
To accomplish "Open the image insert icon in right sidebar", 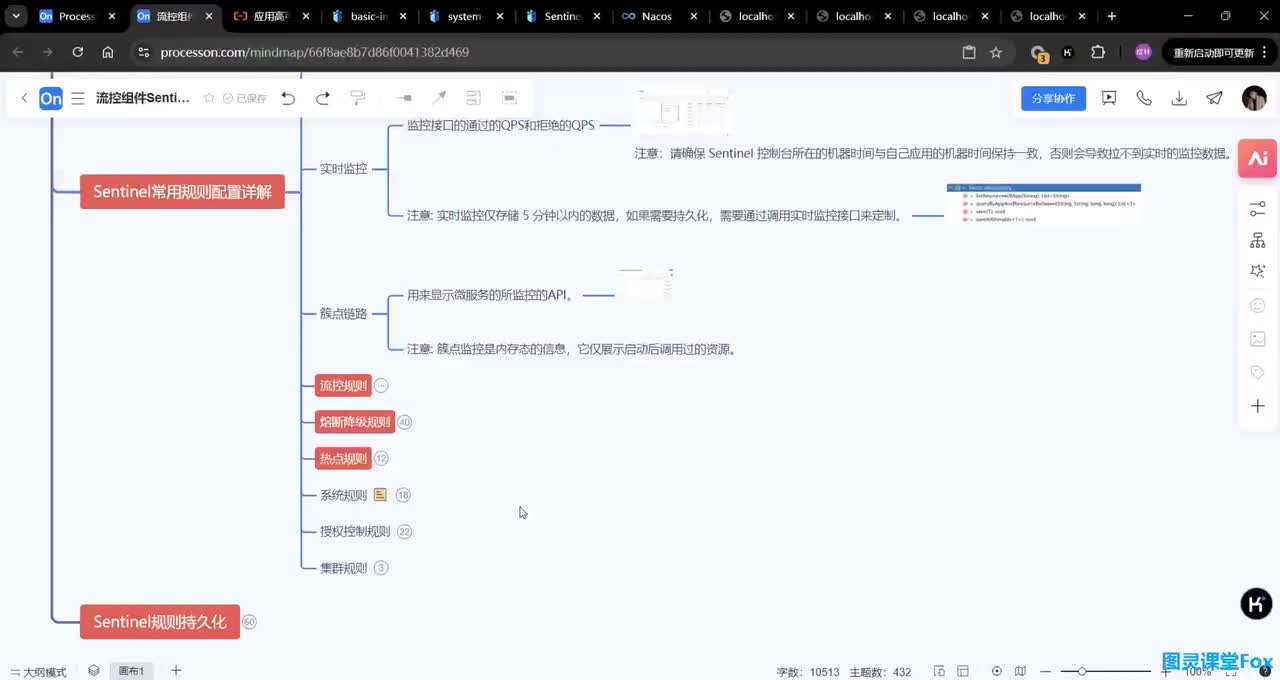I will (x=1258, y=339).
